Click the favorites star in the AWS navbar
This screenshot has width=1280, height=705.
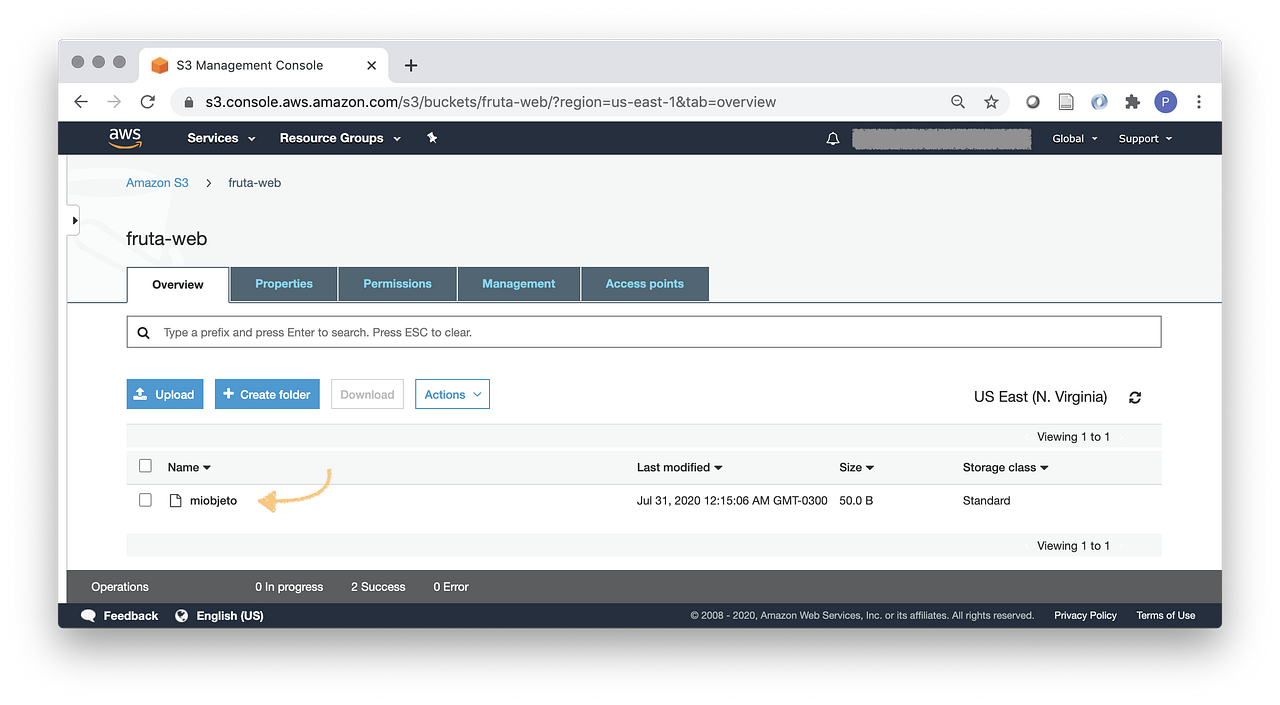click(432, 138)
